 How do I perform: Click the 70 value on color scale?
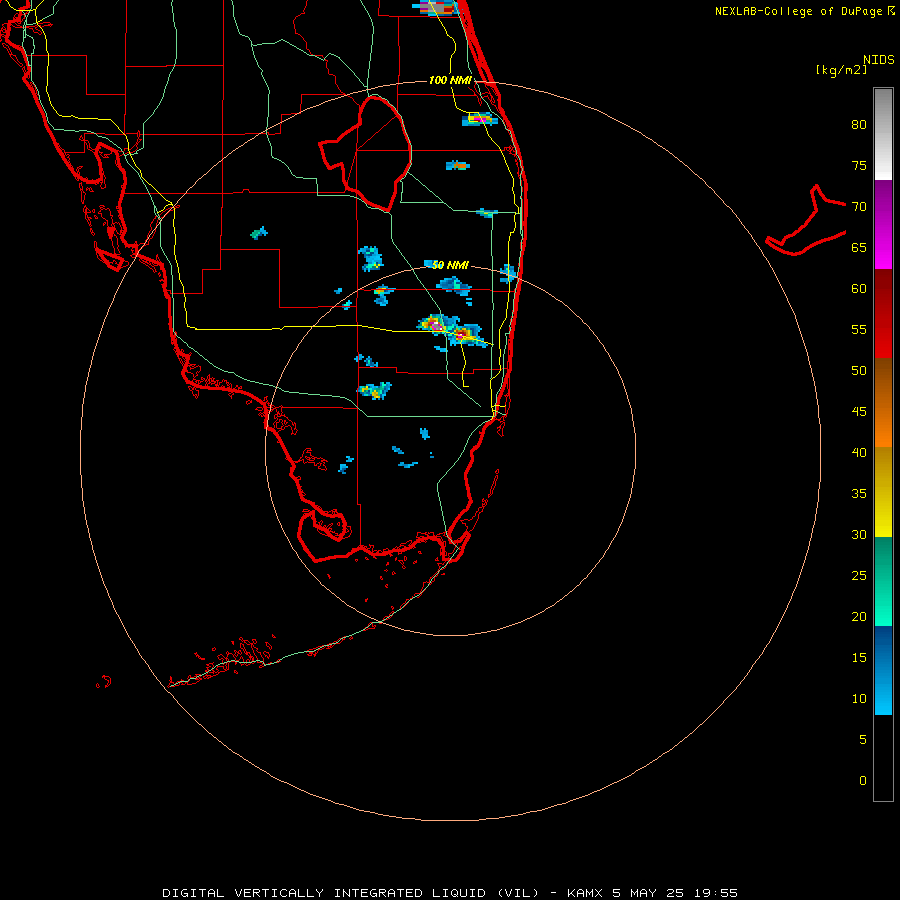(859, 207)
